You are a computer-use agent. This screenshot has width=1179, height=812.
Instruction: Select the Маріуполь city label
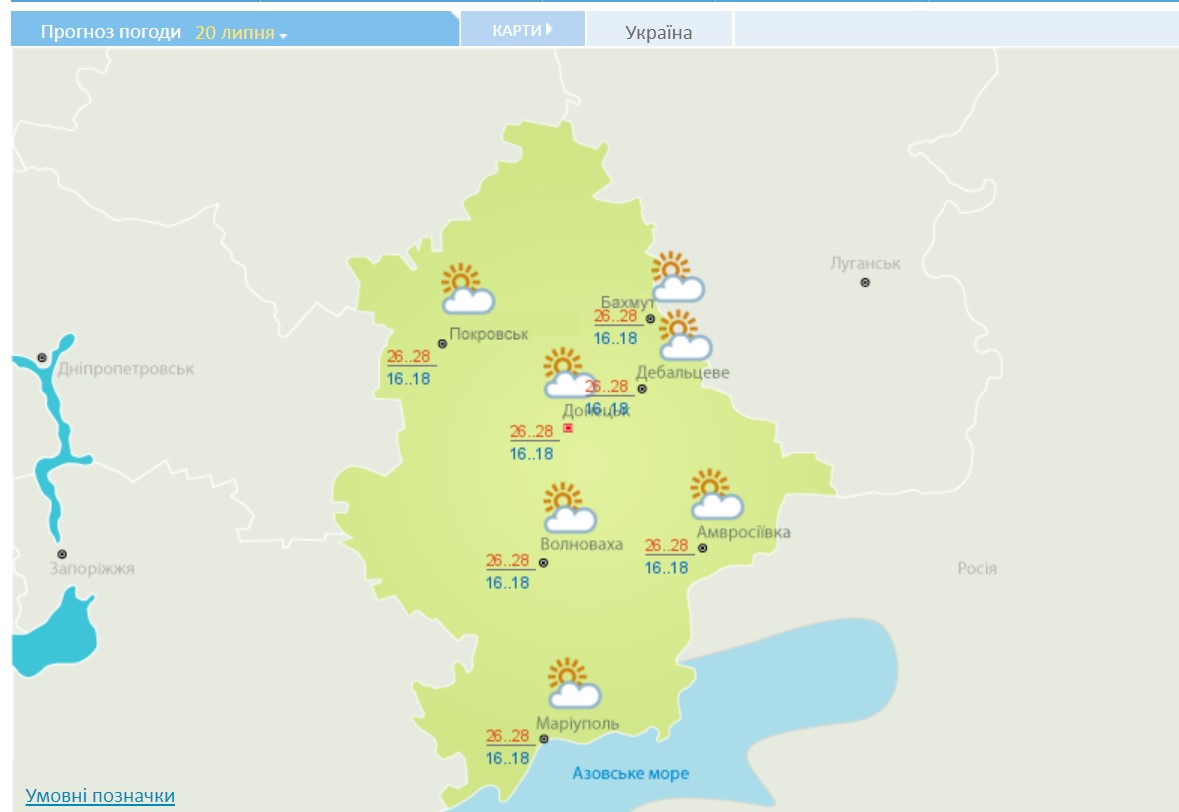click(x=577, y=723)
